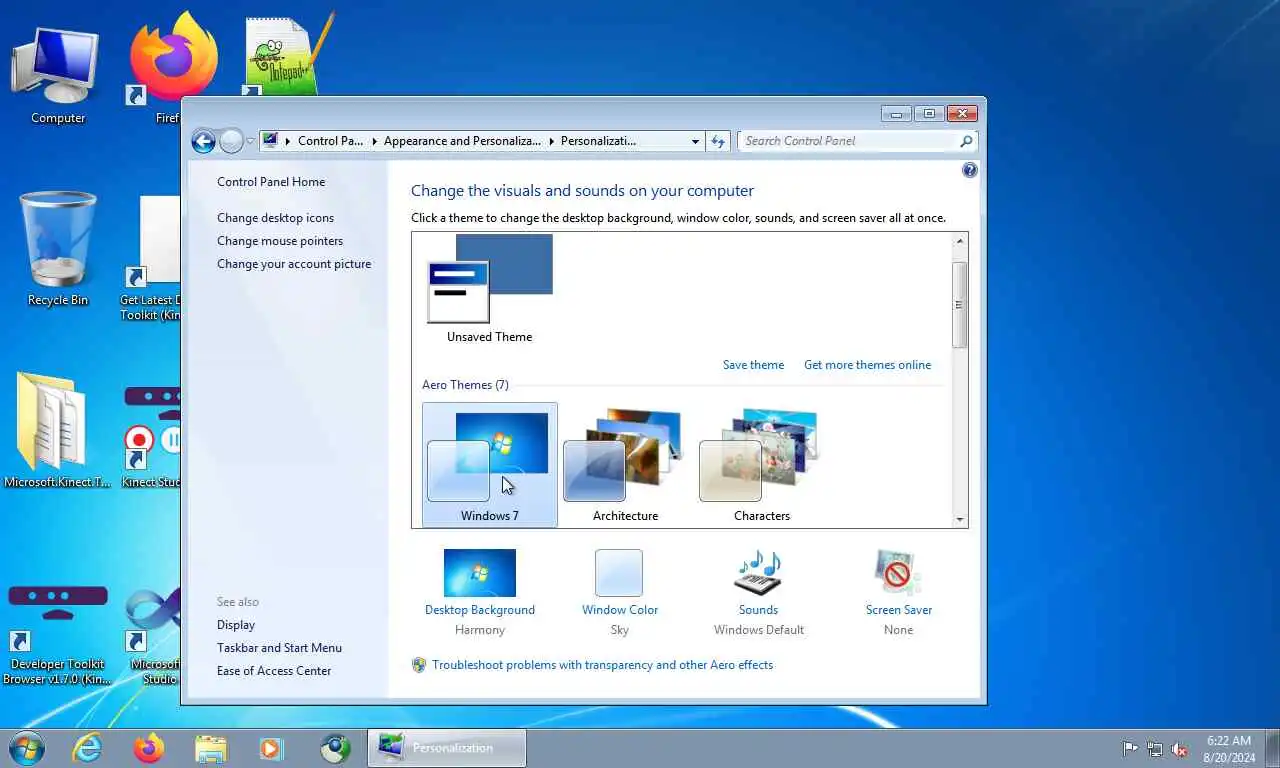The image size is (1280, 768).
Task: Open Windows Media Player on taskbar
Action: [x=271, y=748]
